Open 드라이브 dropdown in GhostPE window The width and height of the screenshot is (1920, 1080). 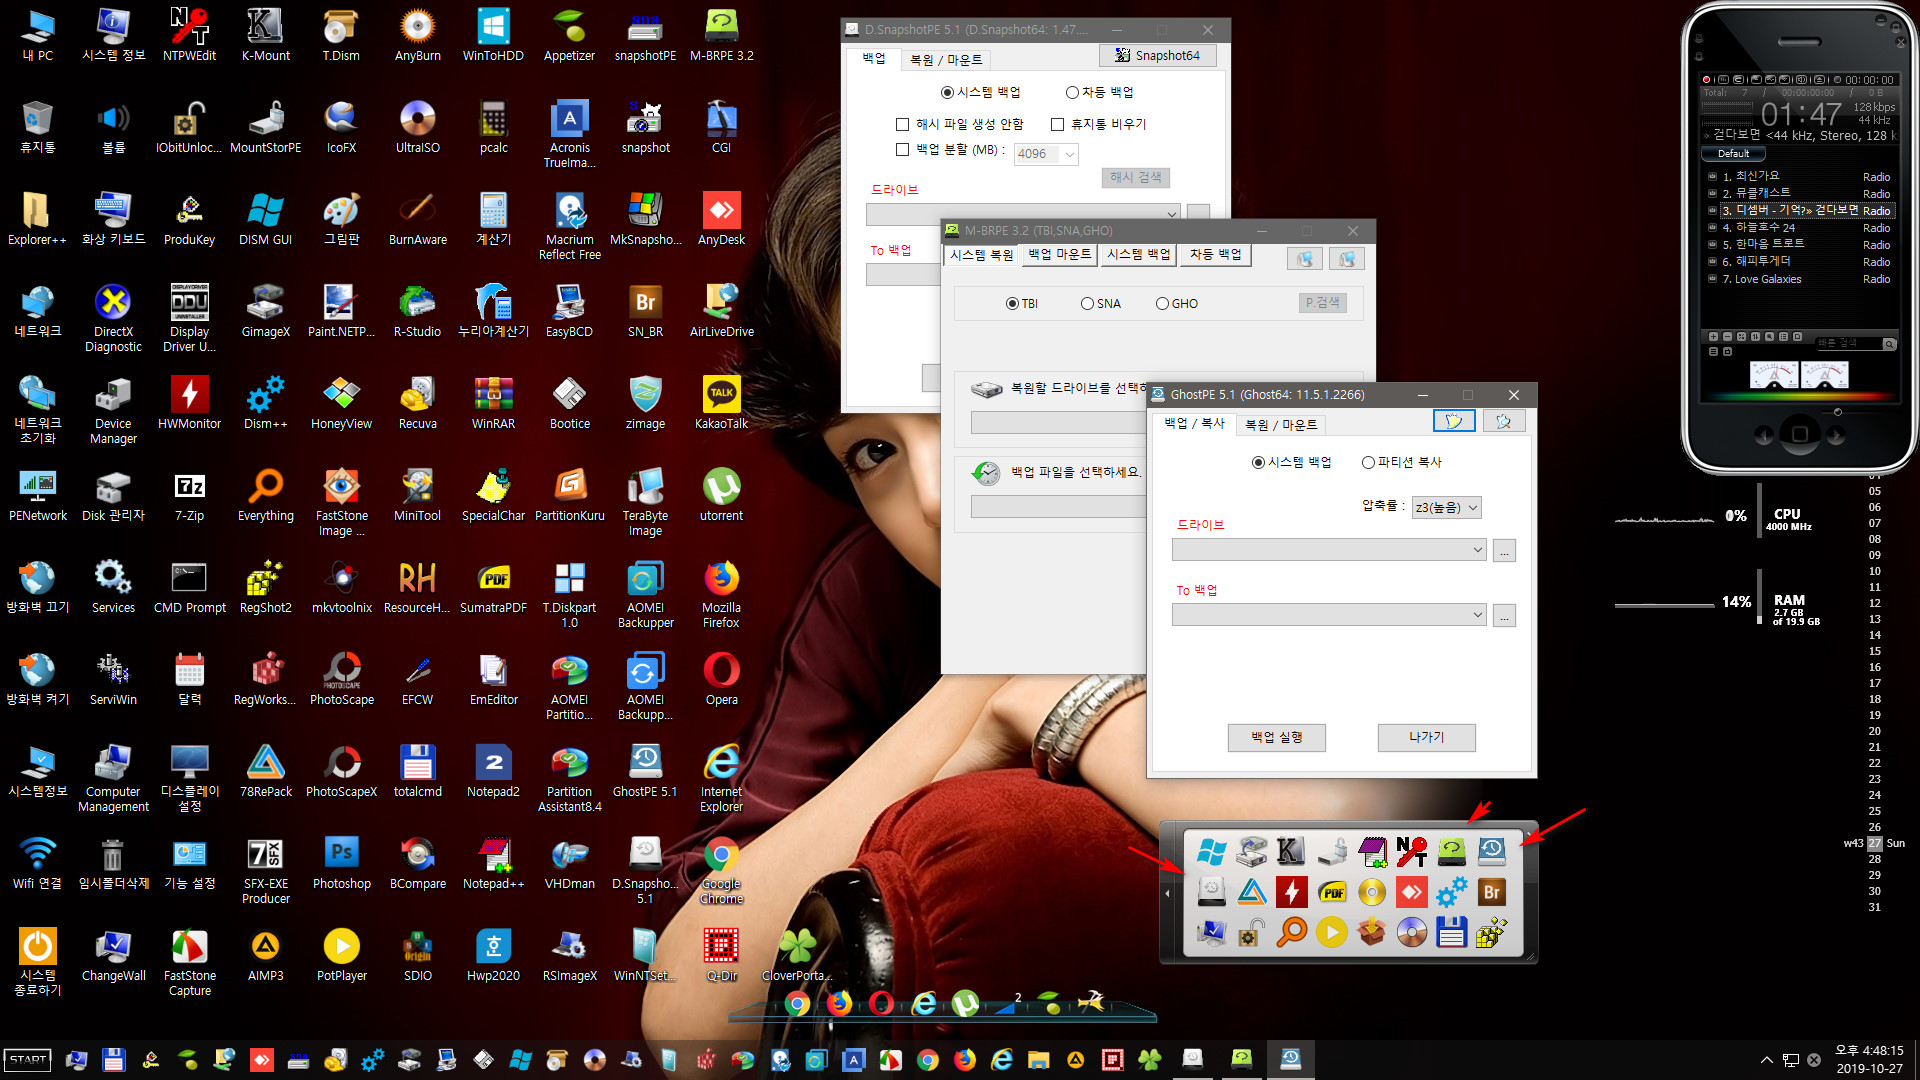click(x=1329, y=550)
